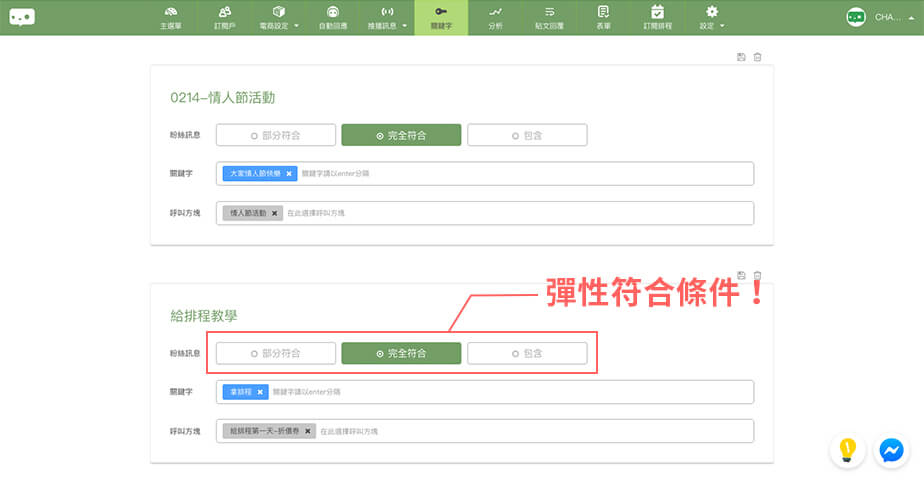Switch to the 貼文回覆 tab

point(549,17)
